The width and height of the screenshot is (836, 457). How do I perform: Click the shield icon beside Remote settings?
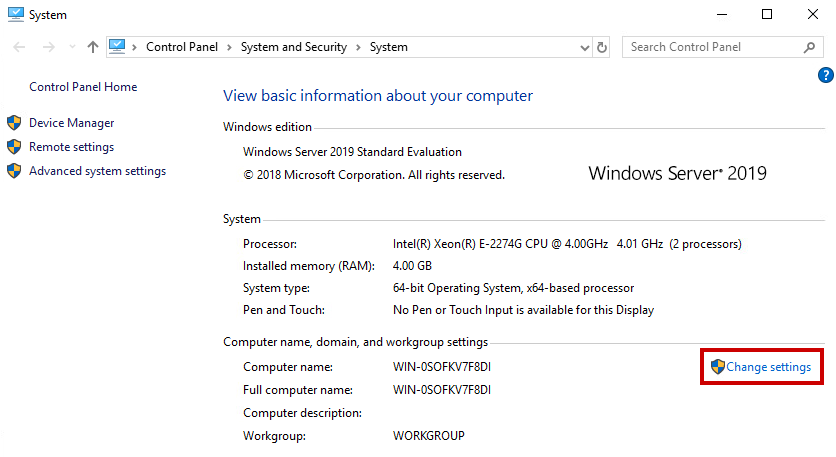[x=14, y=147]
